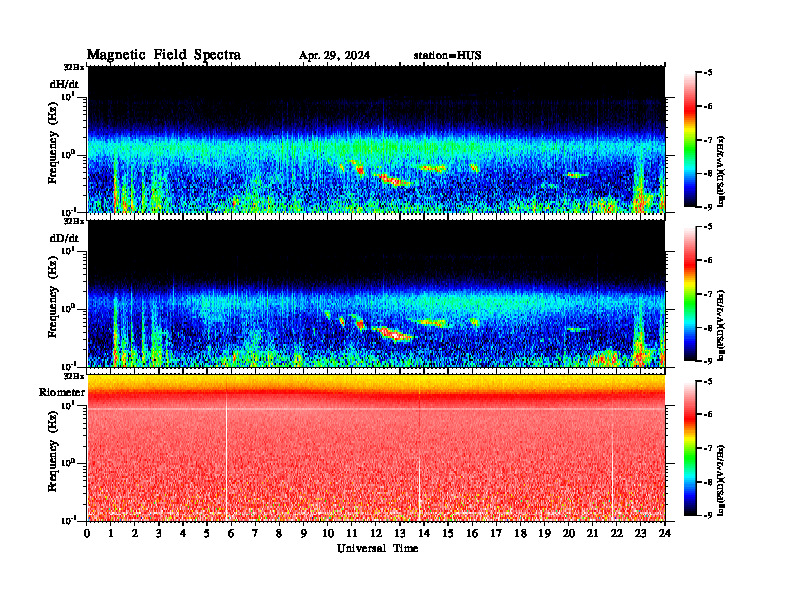Click the color scale bar beside the Riometer panel
This screenshot has height=612, width=792.
tap(690, 448)
